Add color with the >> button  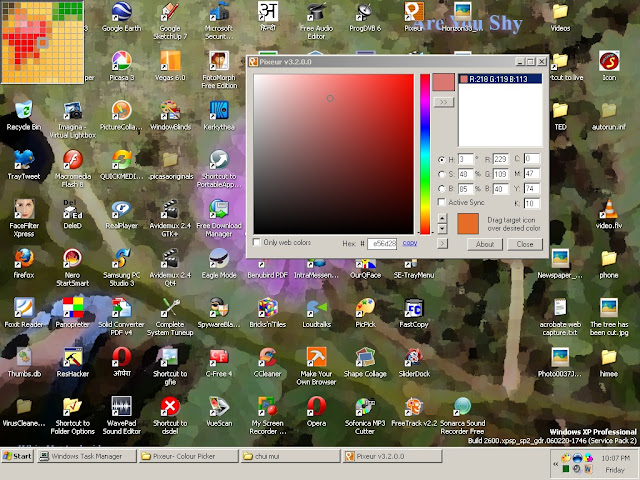pyautogui.click(x=444, y=102)
